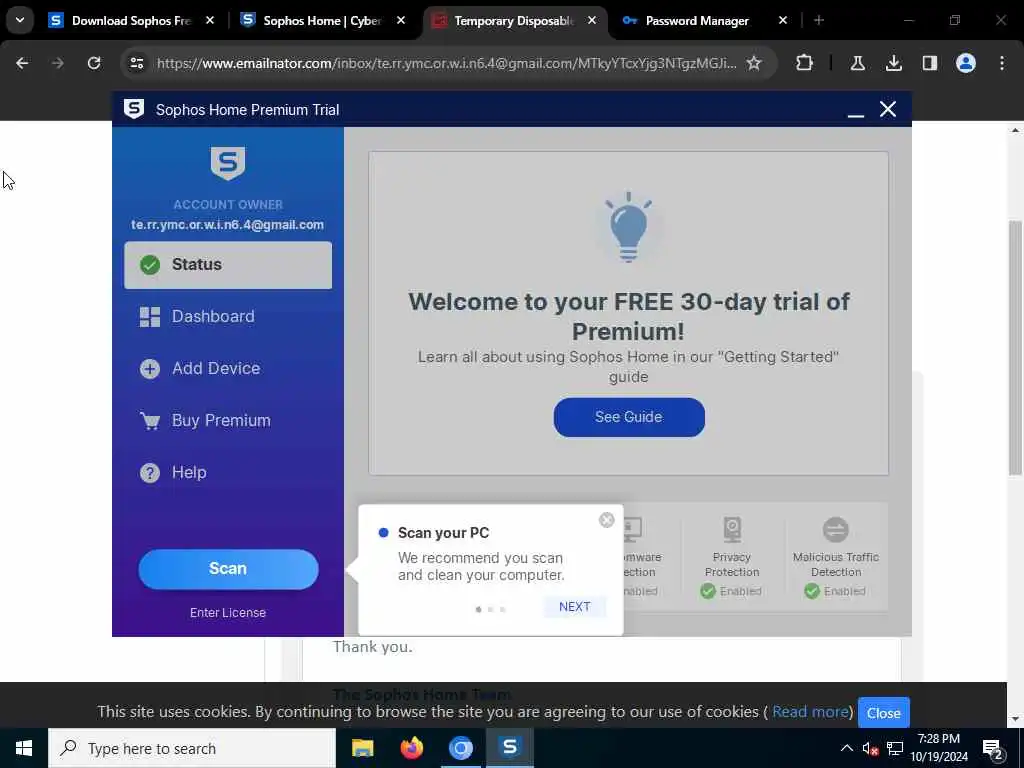The image size is (1024, 768).
Task: Click the Help question mark icon
Action: point(150,472)
